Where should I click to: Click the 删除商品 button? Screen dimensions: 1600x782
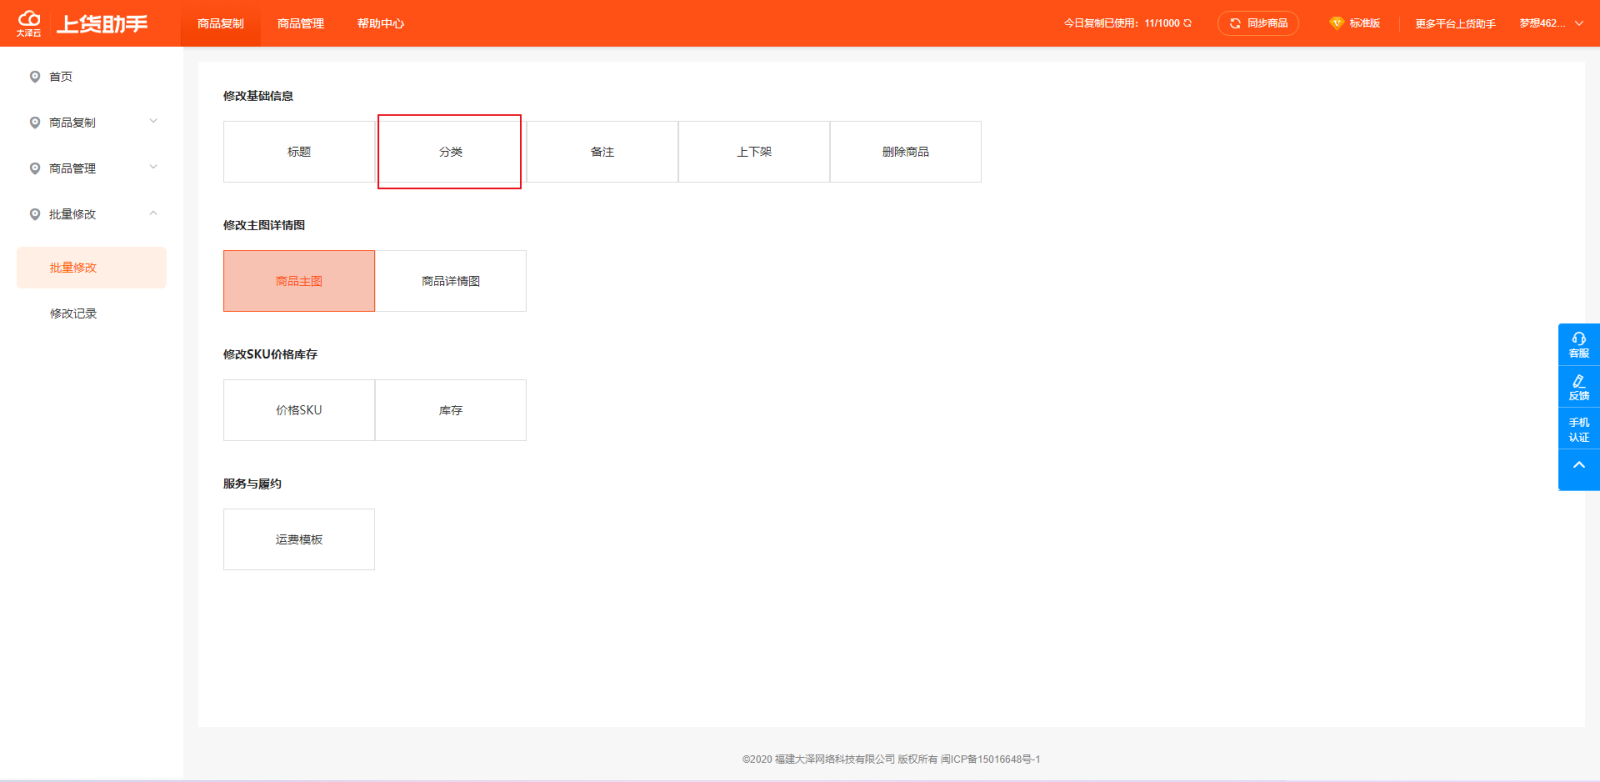906,152
